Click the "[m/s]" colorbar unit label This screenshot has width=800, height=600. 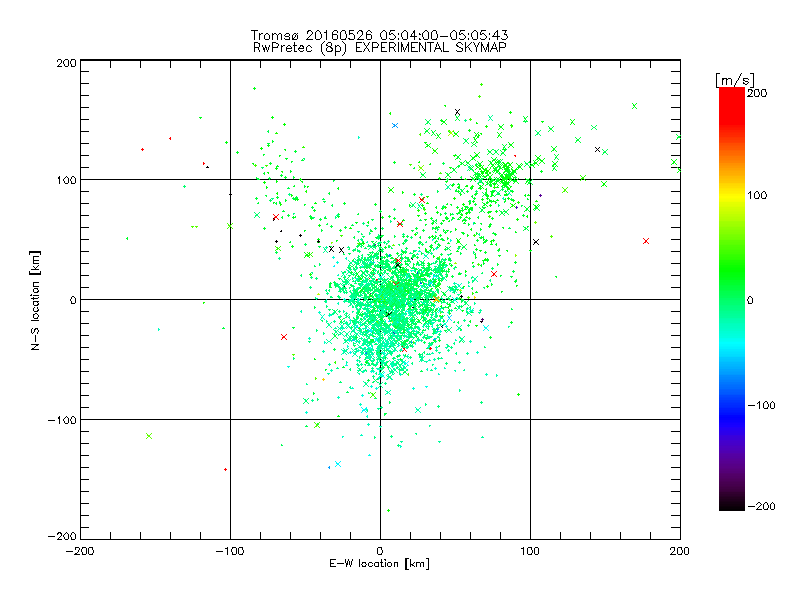click(735, 80)
